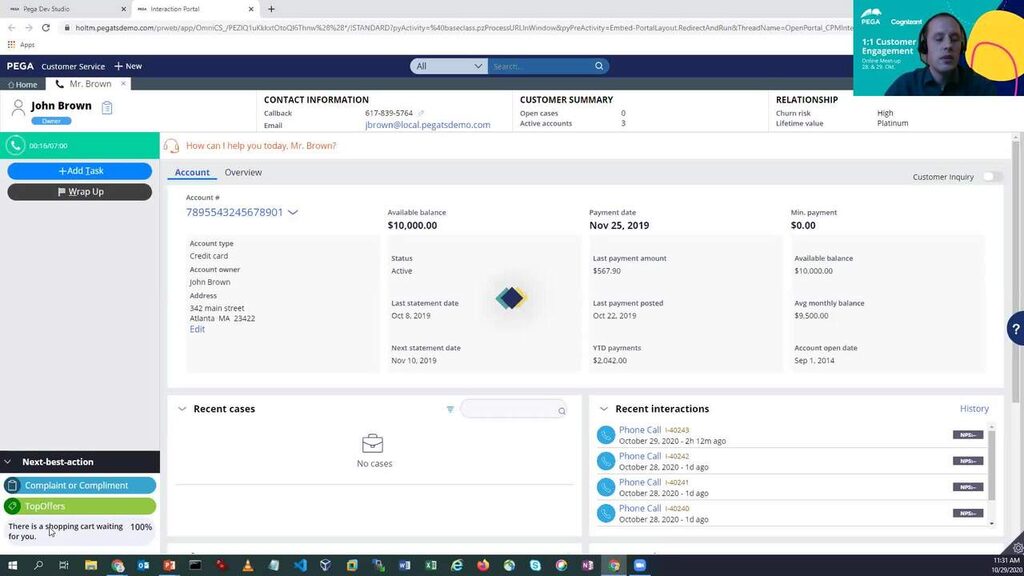
Task: Toggle the Customer Inquiry switch
Action: coord(989,175)
